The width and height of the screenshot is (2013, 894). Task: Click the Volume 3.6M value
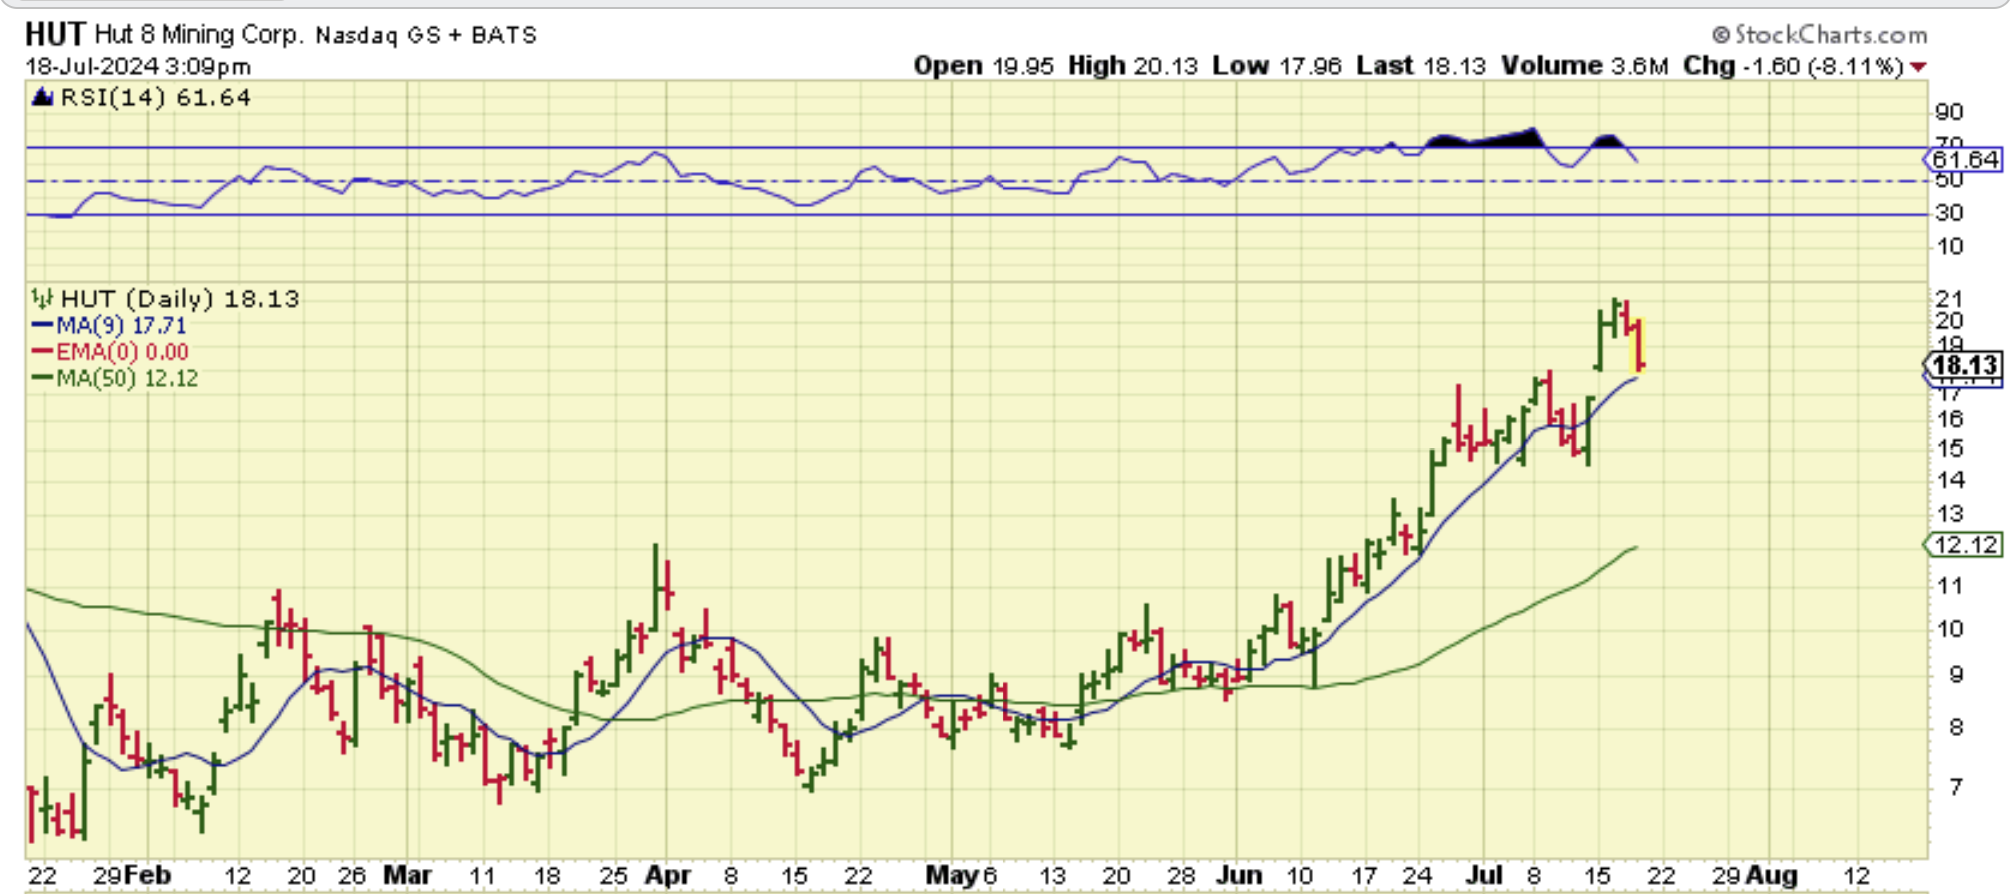point(1585,66)
